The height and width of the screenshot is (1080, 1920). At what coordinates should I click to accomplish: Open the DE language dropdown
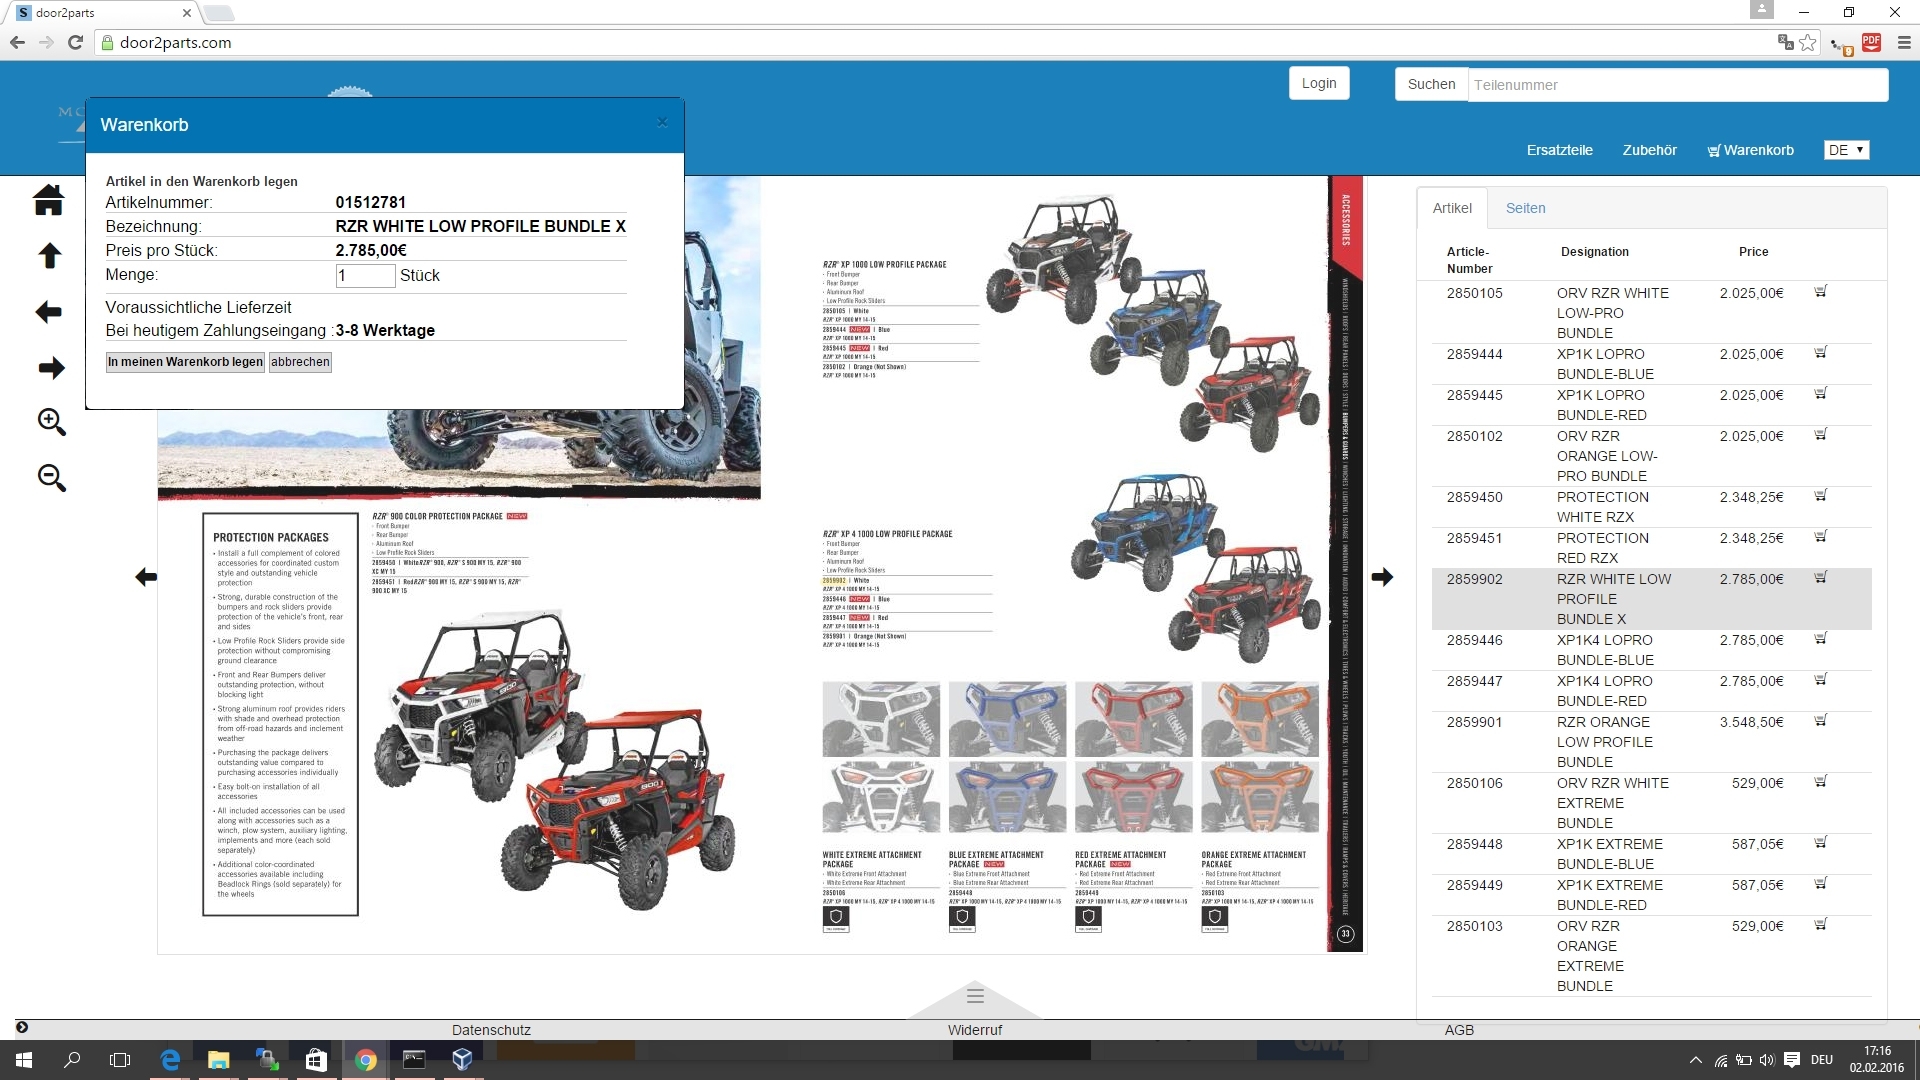(x=1845, y=150)
